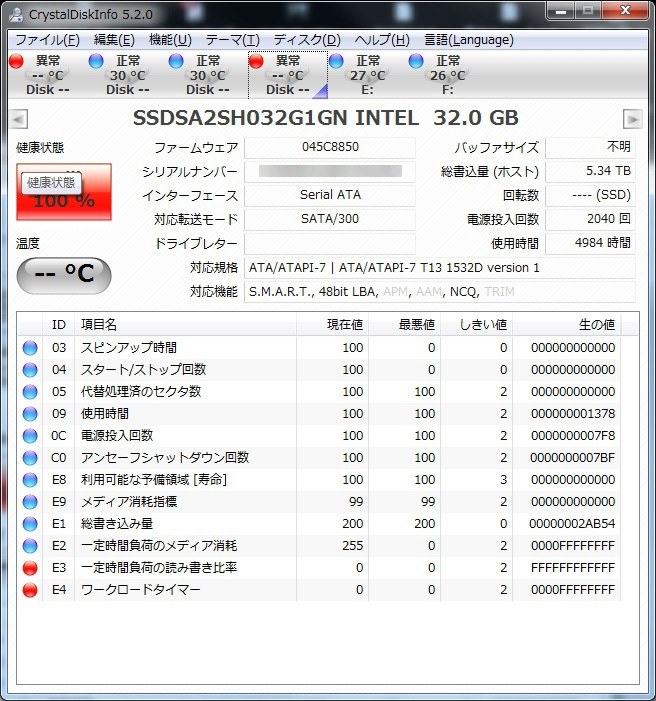Viewport: 656px width, 701px height.
Task: Click blue status icon for row 0C
Action: (30, 435)
